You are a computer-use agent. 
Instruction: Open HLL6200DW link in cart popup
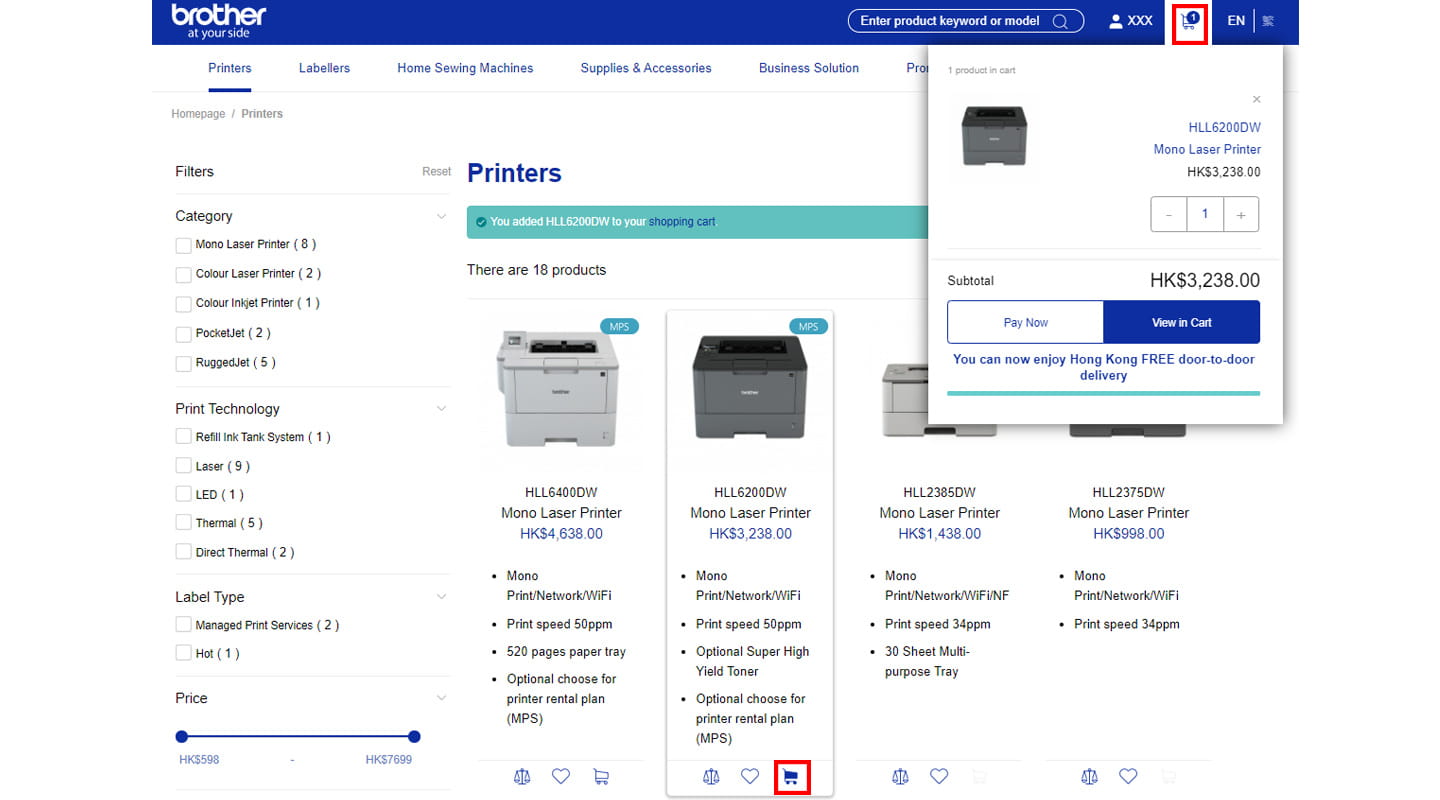(1224, 128)
